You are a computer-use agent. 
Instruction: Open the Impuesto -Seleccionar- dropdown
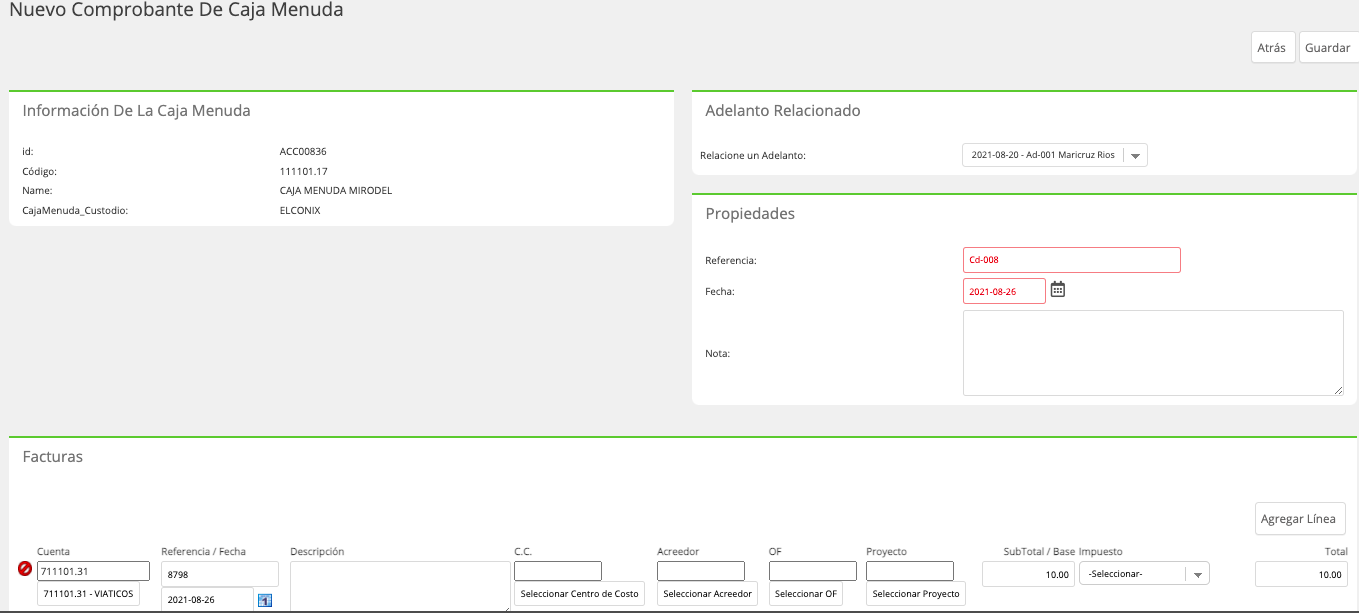1144,574
